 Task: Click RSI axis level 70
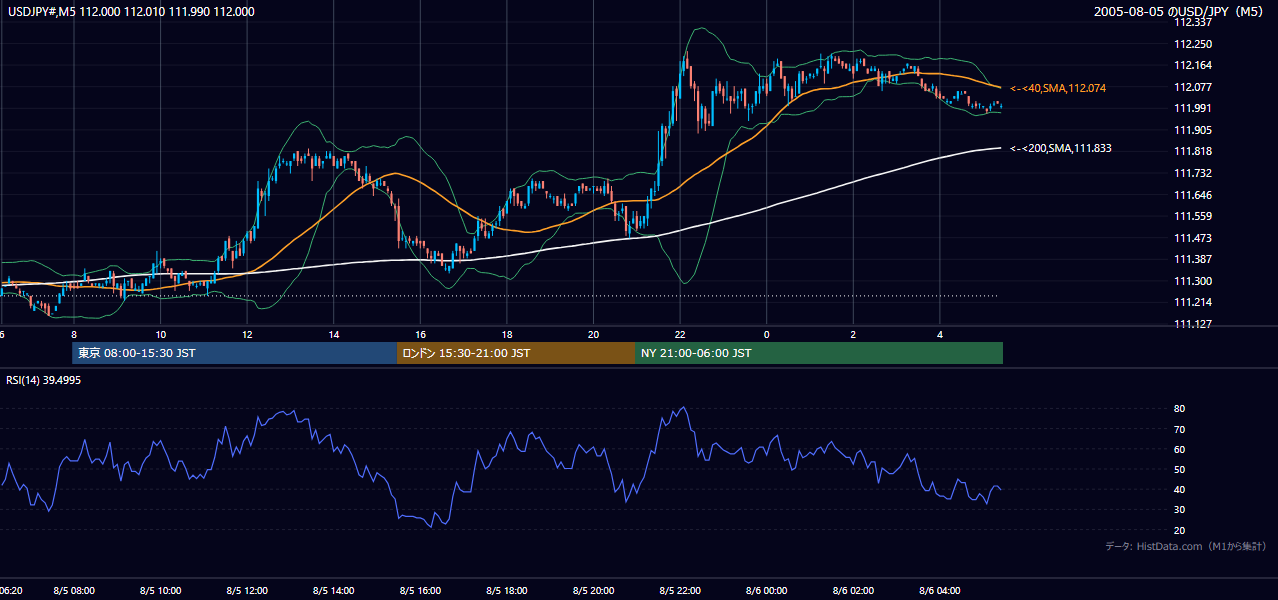[1179, 430]
